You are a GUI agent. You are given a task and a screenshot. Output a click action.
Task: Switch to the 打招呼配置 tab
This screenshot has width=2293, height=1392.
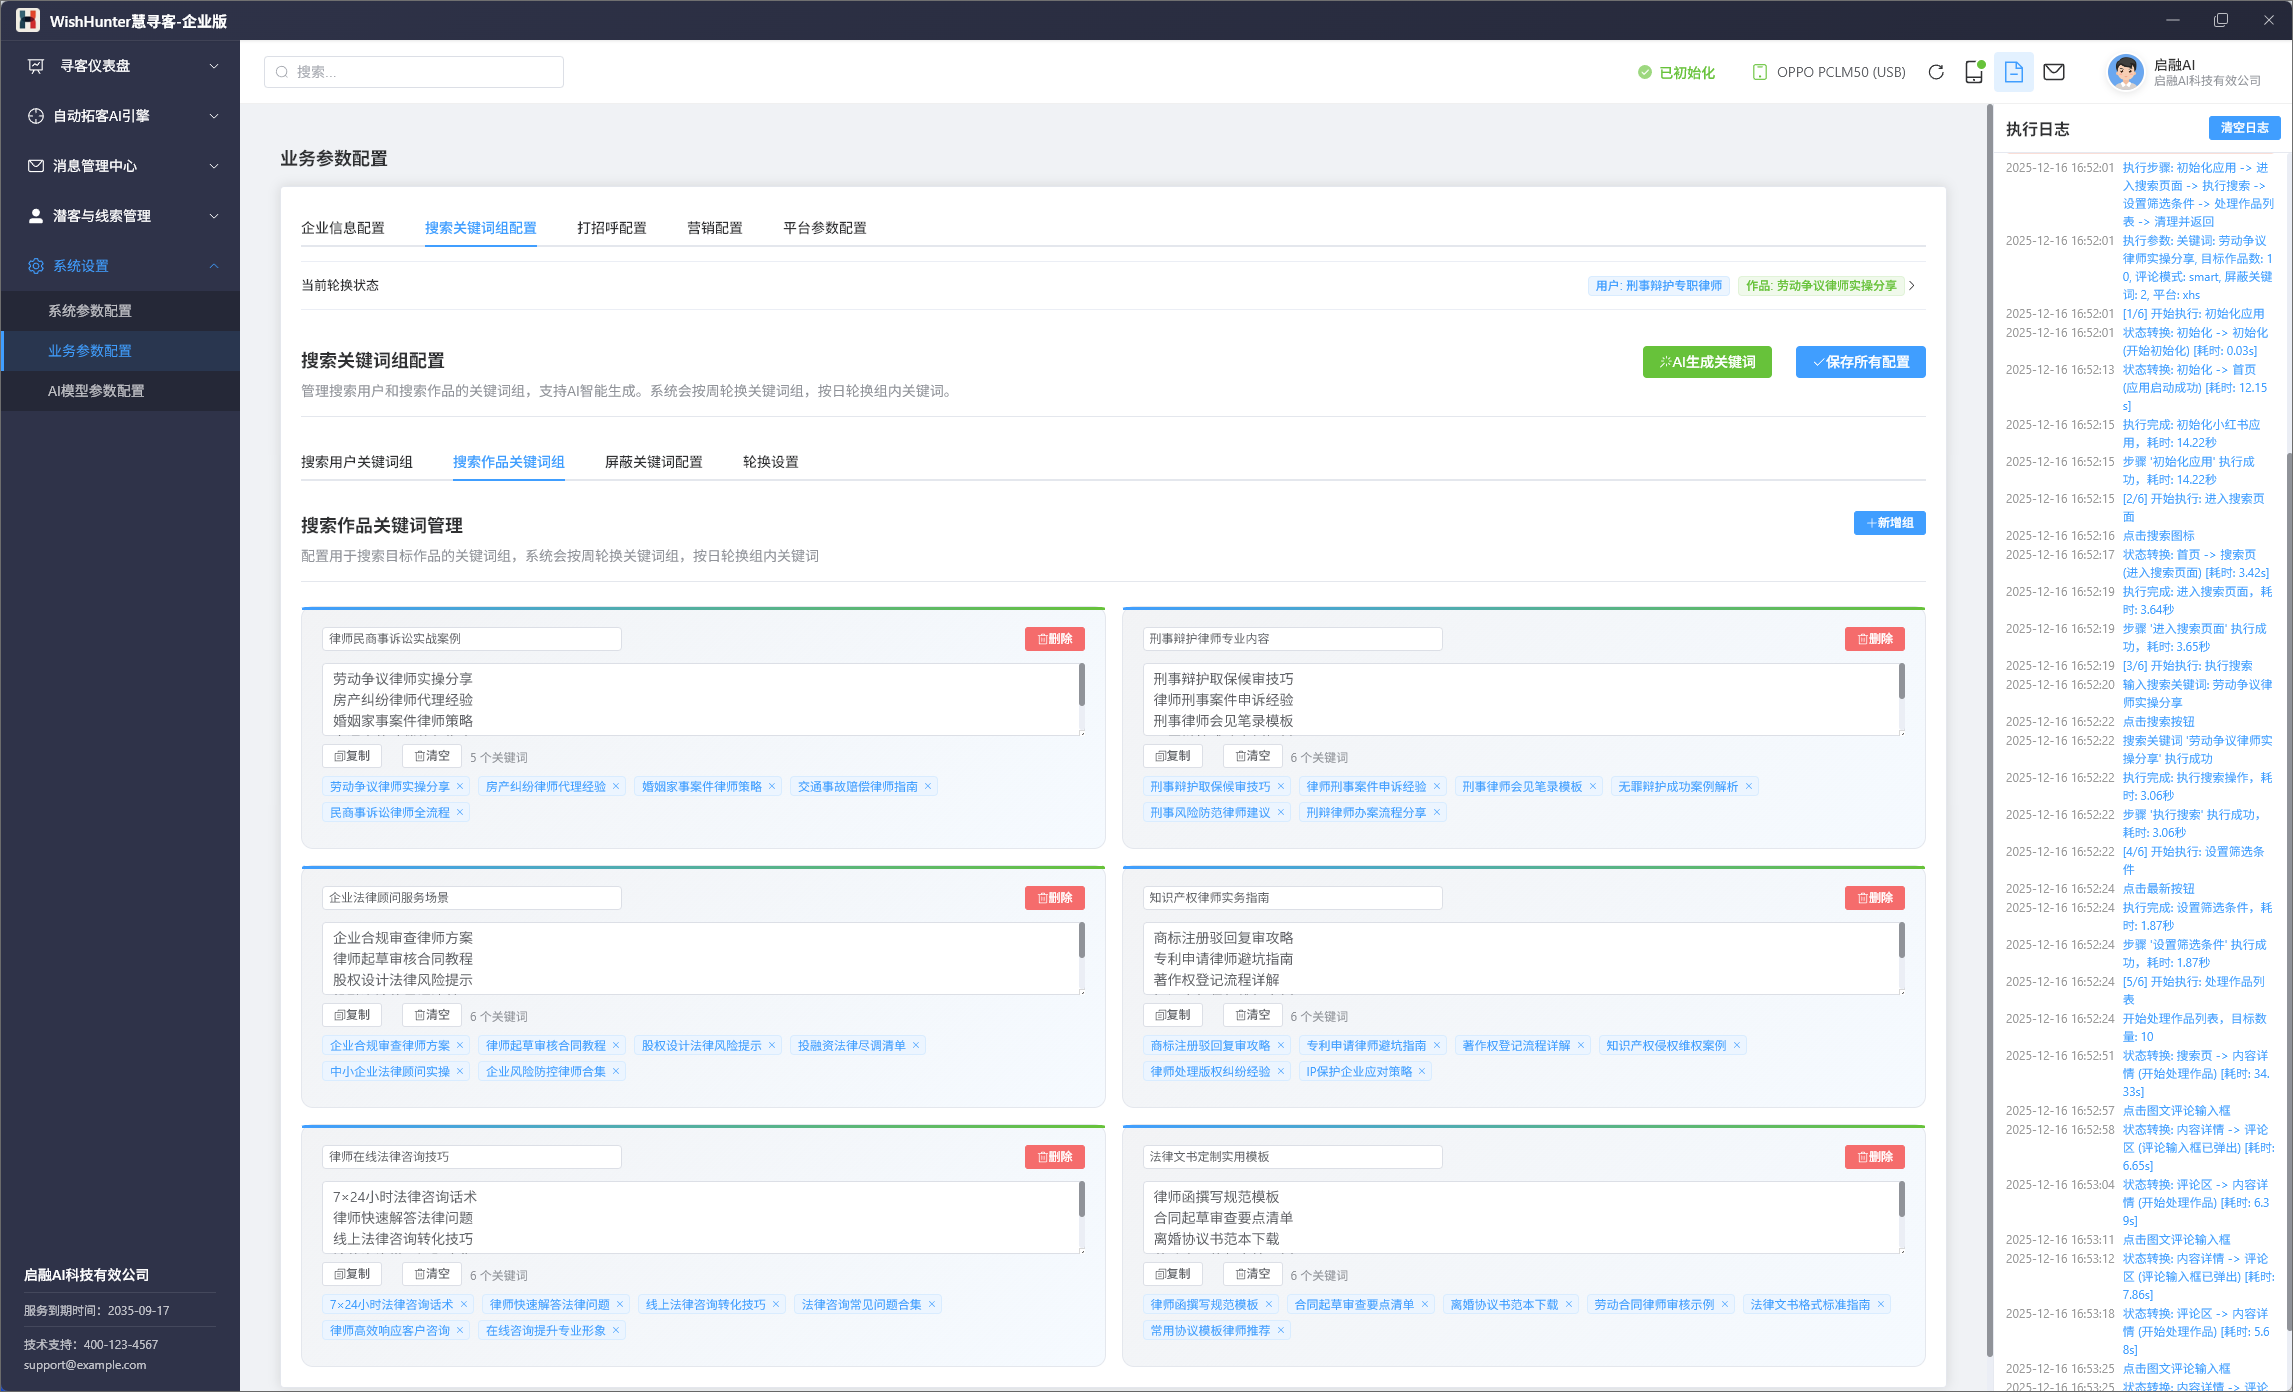611,228
